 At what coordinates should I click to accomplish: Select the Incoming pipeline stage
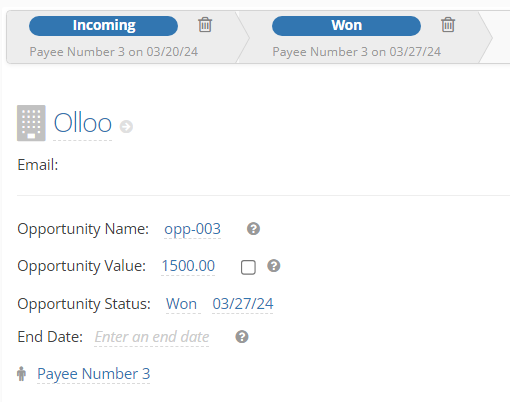click(103, 26)
